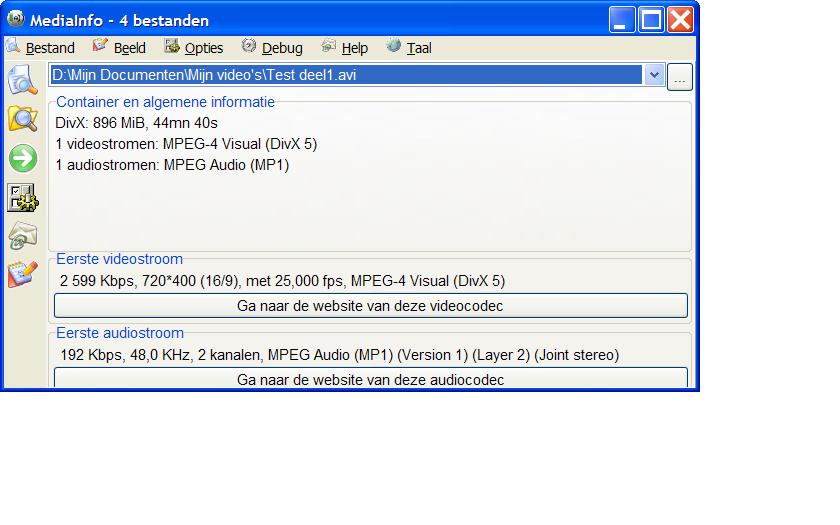
Task: Click the '192 Kbps, 48,0 KHz' audio stream line
Action: tap(340, 355)
